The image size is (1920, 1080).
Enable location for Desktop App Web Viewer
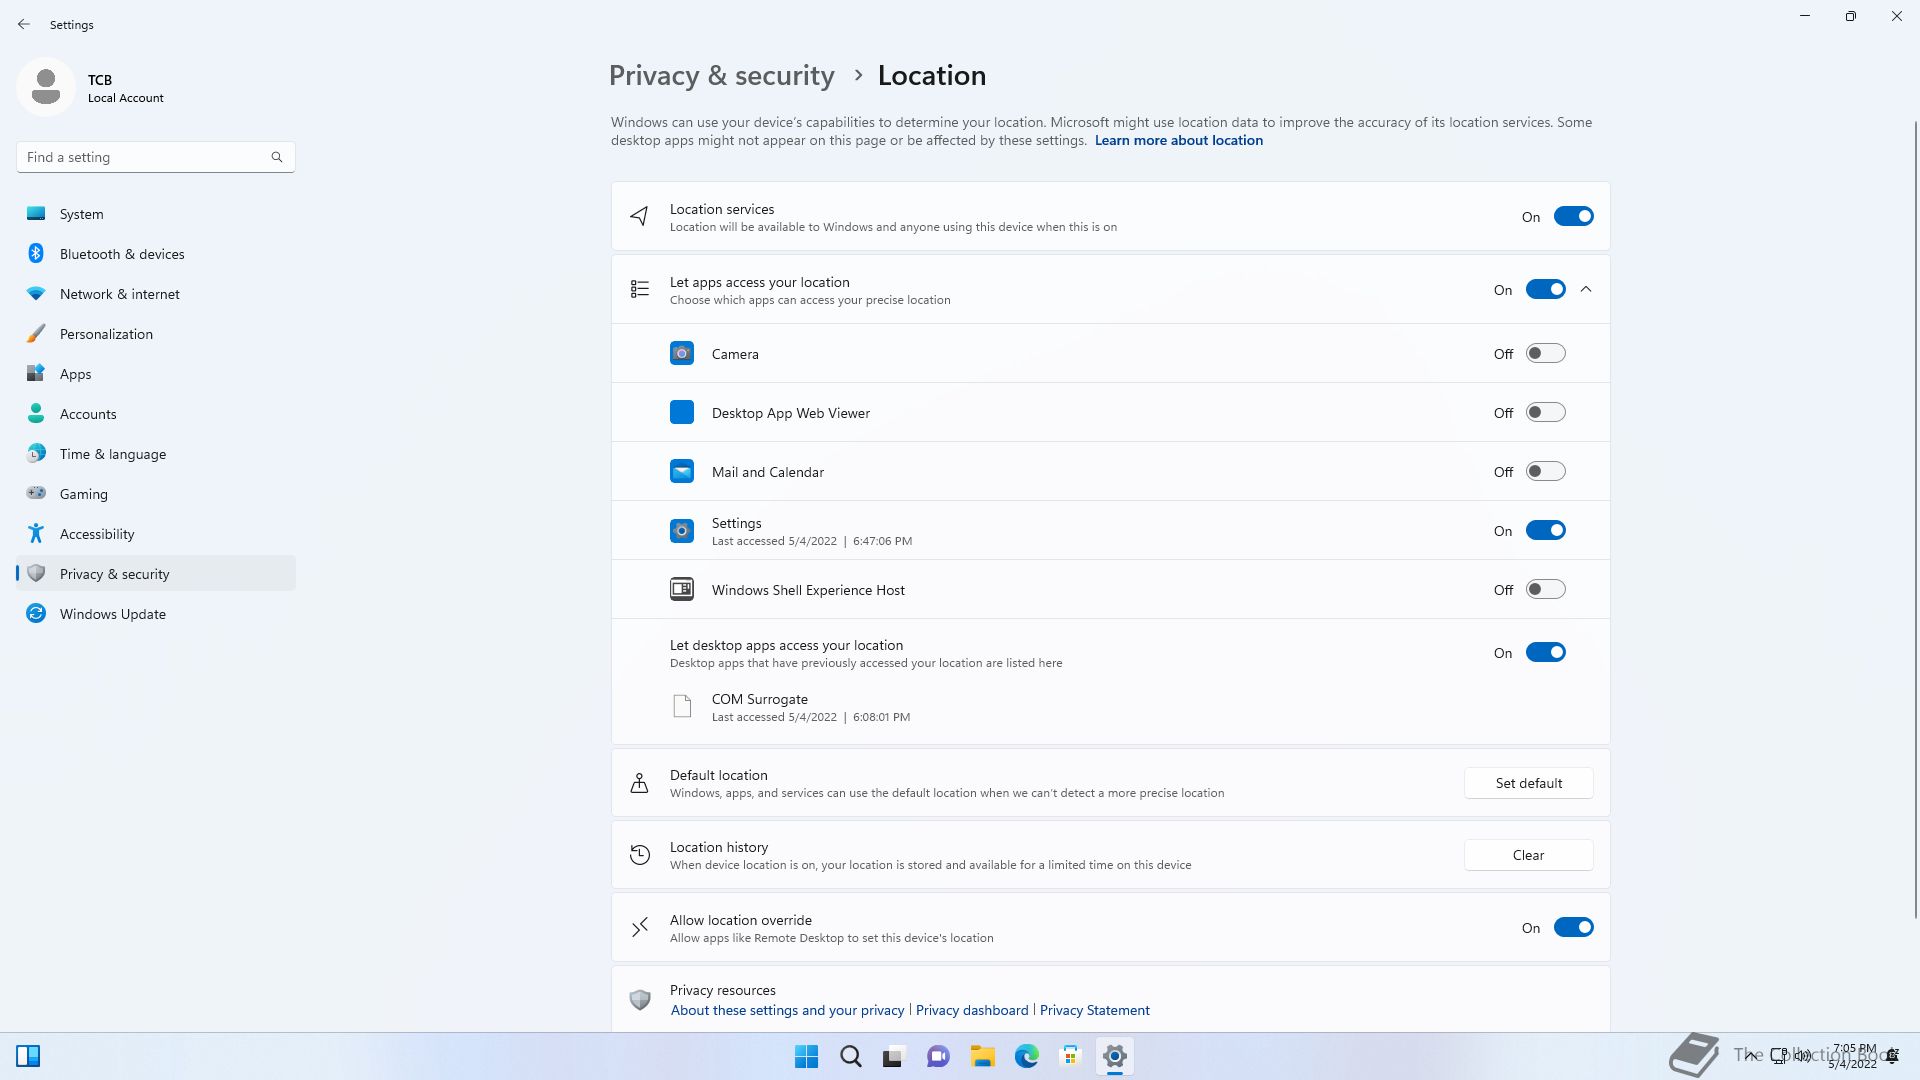[1545, 412]
